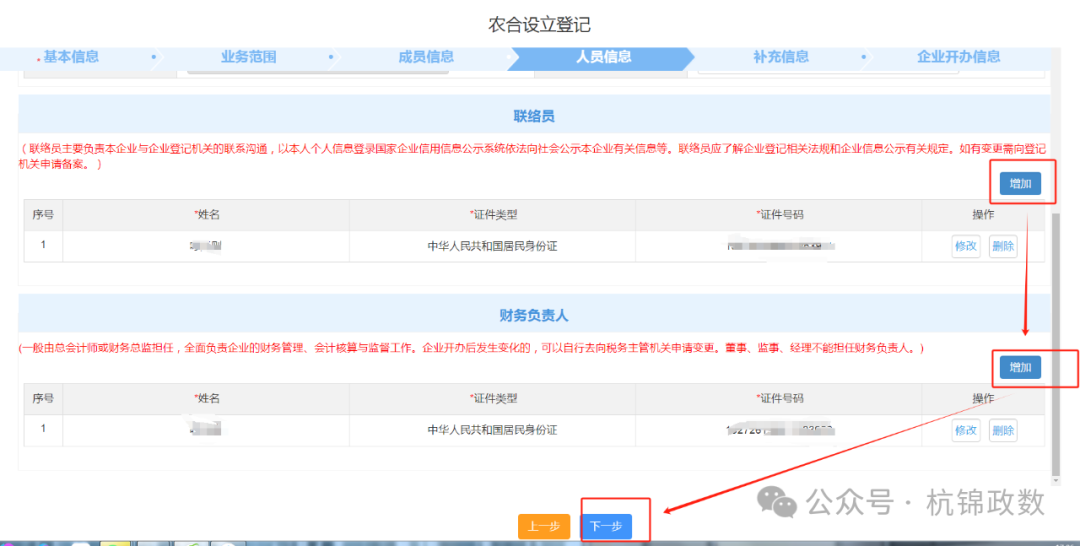
Task: Click 修改 for the 联络员 row
Action: tap(966, 246)
